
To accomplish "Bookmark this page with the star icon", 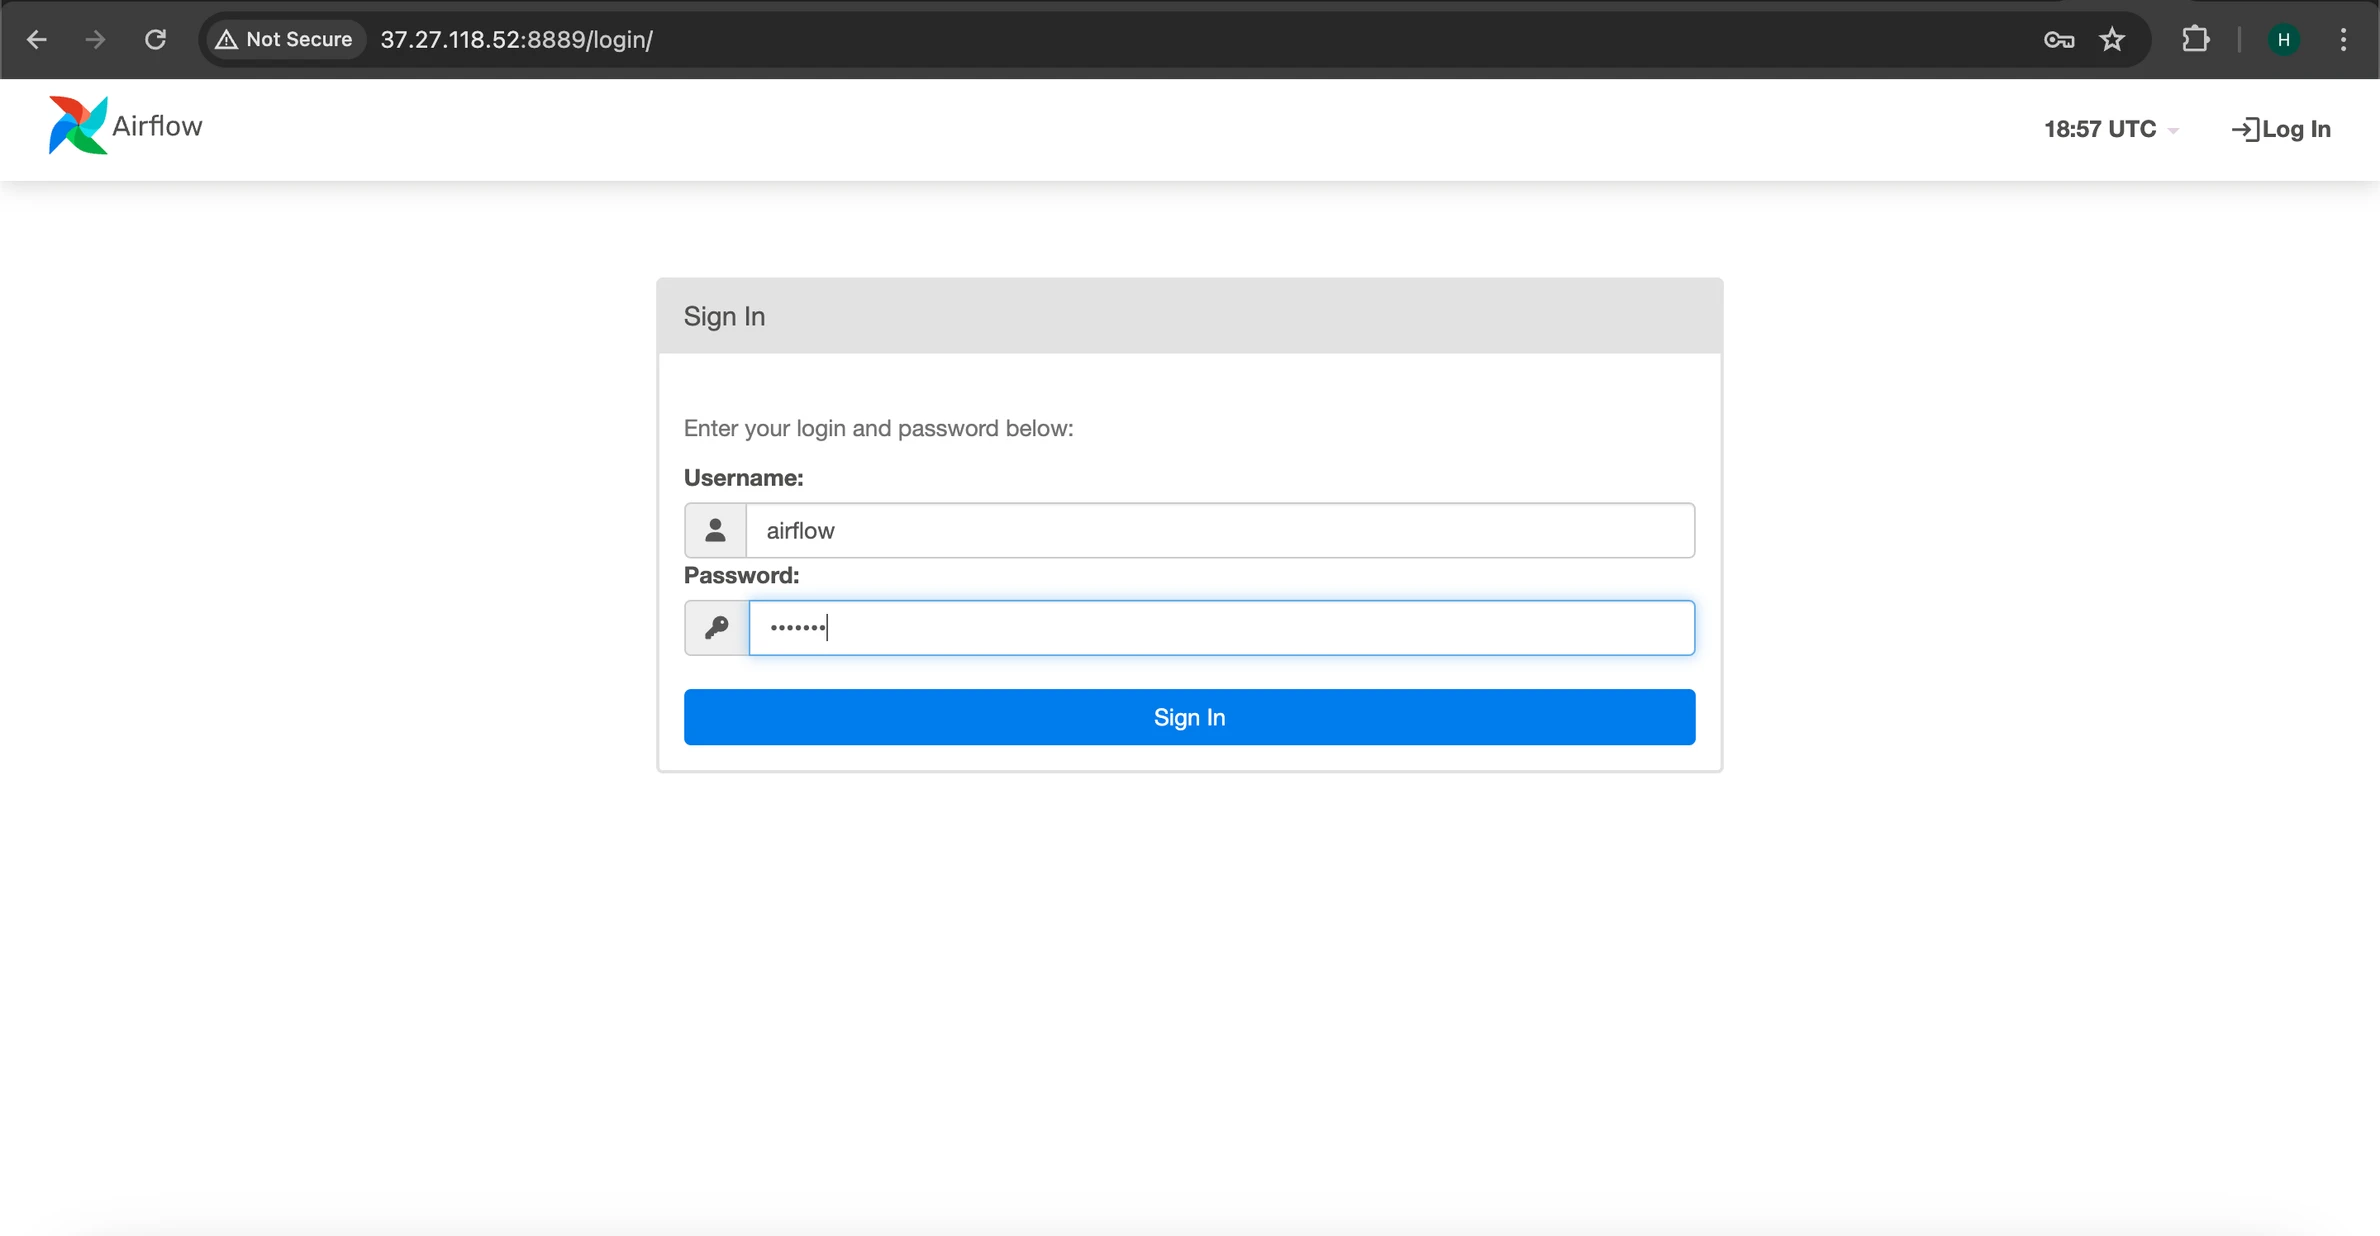I will pos(2112,40).
